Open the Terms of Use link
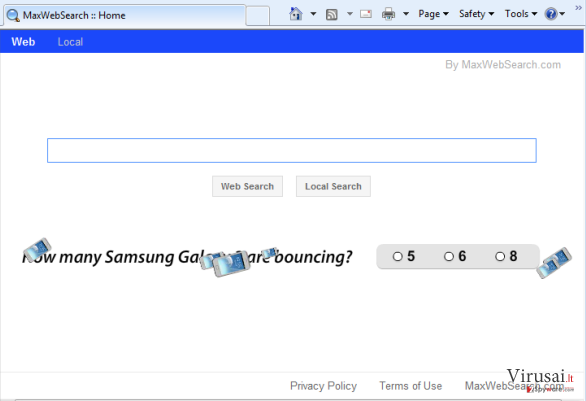This screenshot has height=401, width=586. tap(411, 386)
